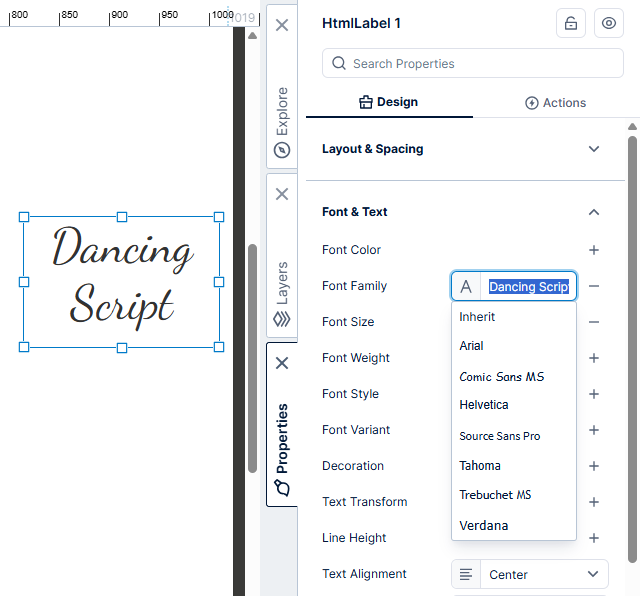Click the canvas vertical scrollbar thumb
The width and height of the screenshot is (642, 596).
click(253, 359)
